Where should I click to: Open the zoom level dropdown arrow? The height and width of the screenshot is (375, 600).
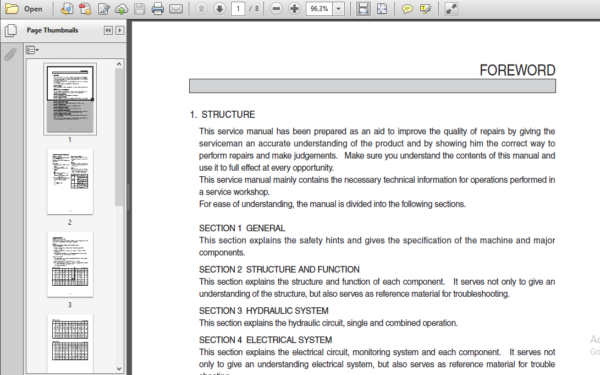[x=338, y=8]
